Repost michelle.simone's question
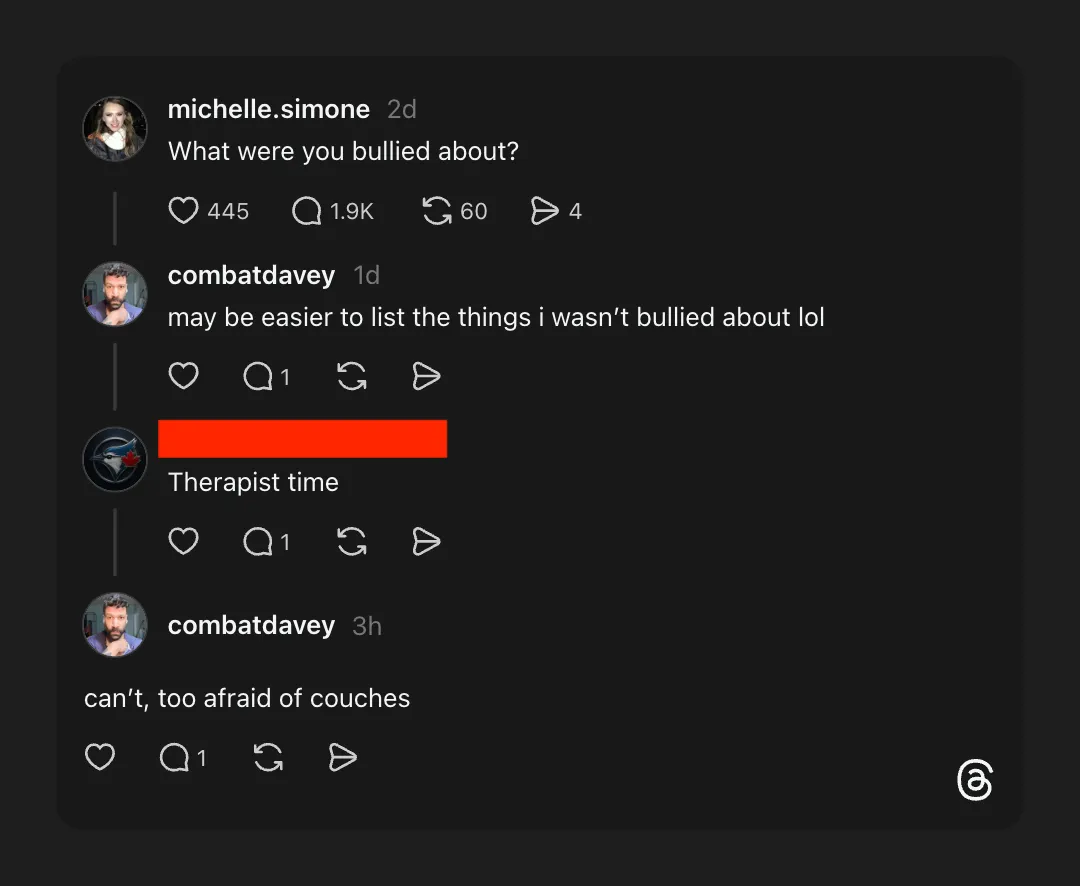1080x886 pixels. (x=435, y=211)
